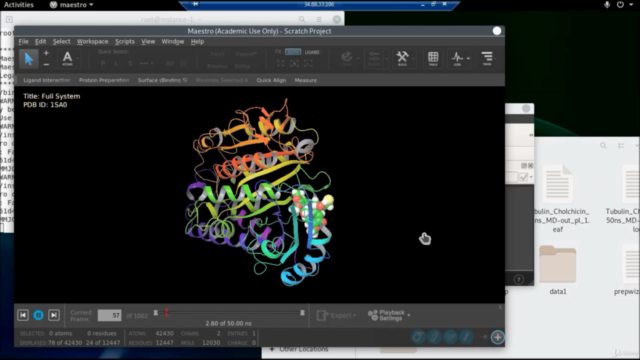The width and height of the screenshot is (640, 360).
Task: Open the Export dropdown in trajectory player
Action: 337,315
